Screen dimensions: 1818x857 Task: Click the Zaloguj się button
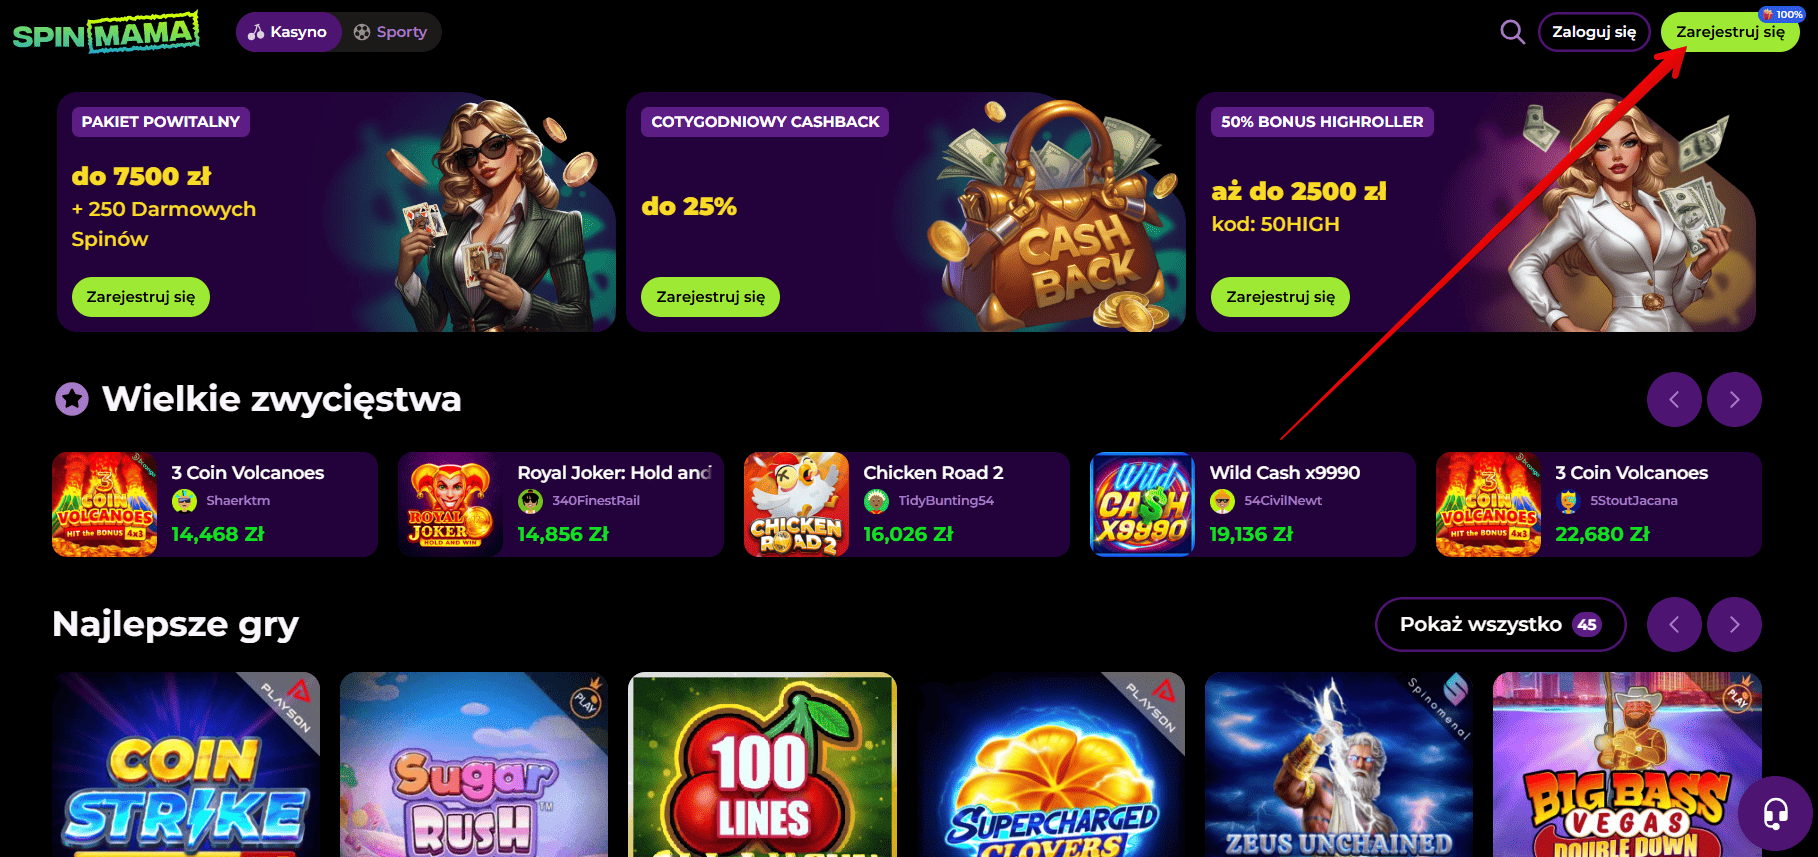click(x=1594, y=32)
